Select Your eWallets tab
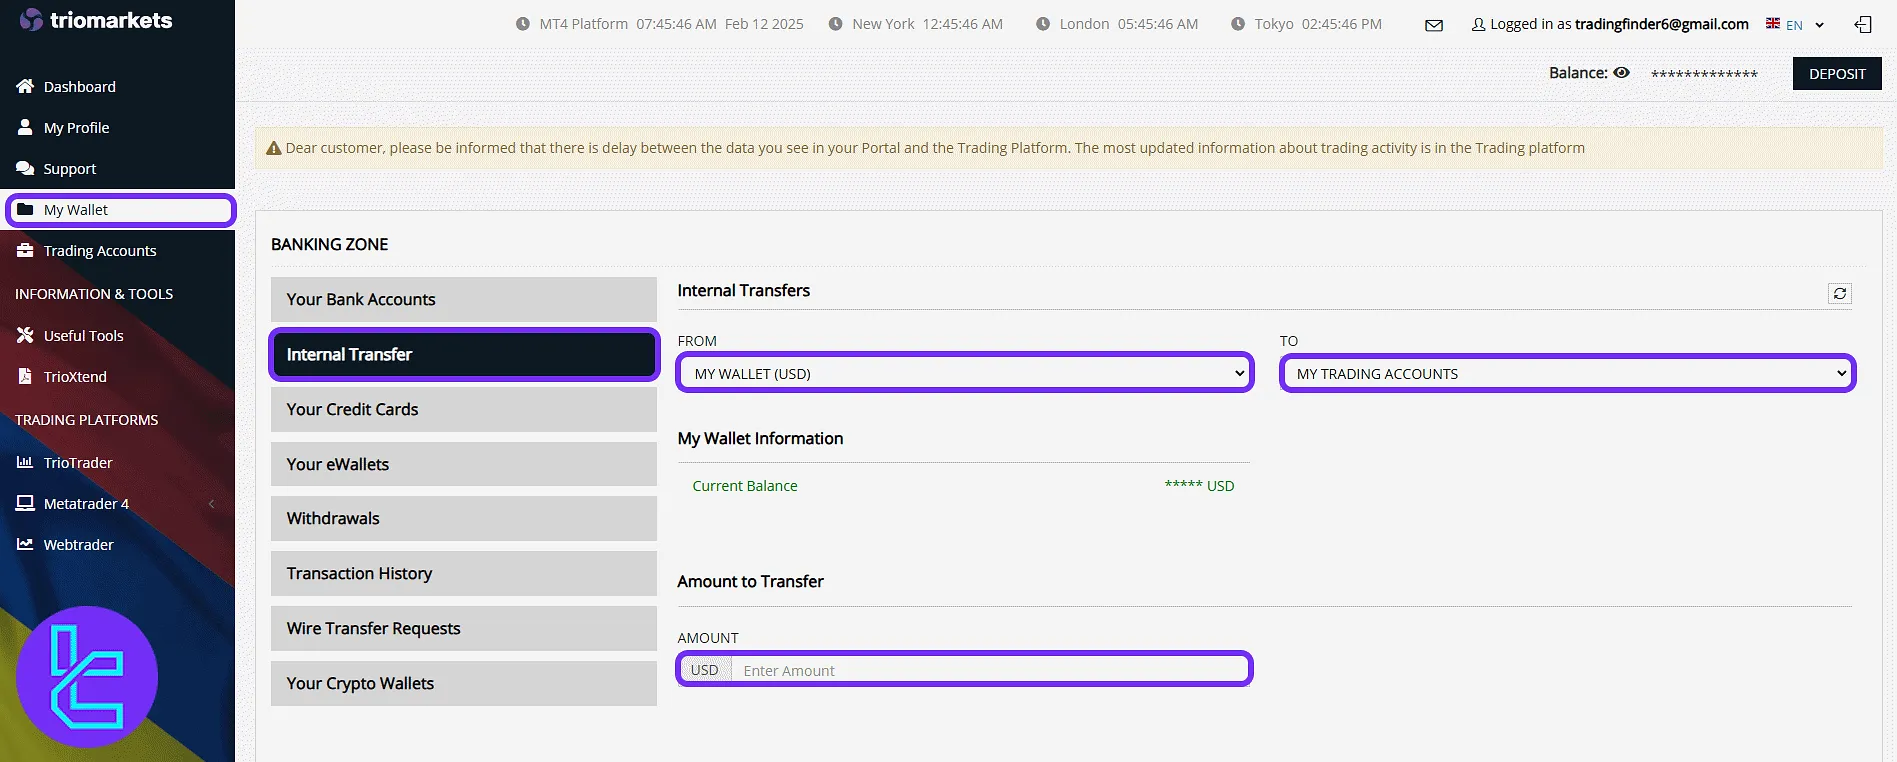 coord(464,464)
